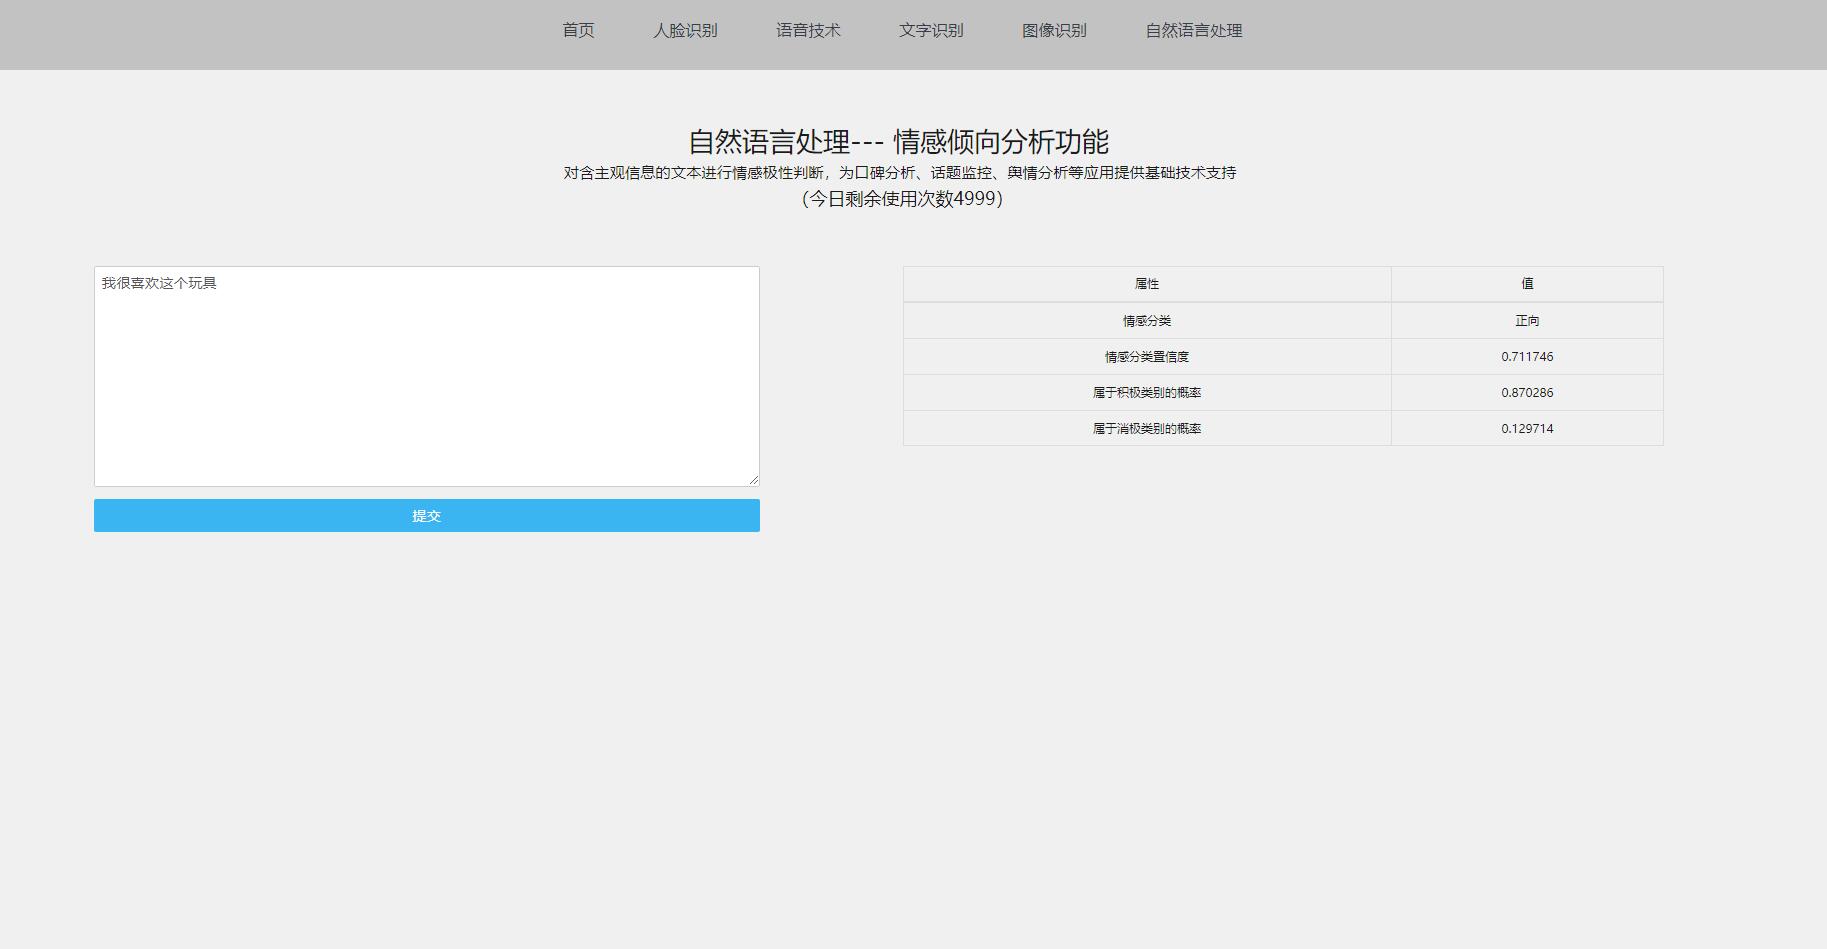Open the 文字识别 section

click(931, 30)
